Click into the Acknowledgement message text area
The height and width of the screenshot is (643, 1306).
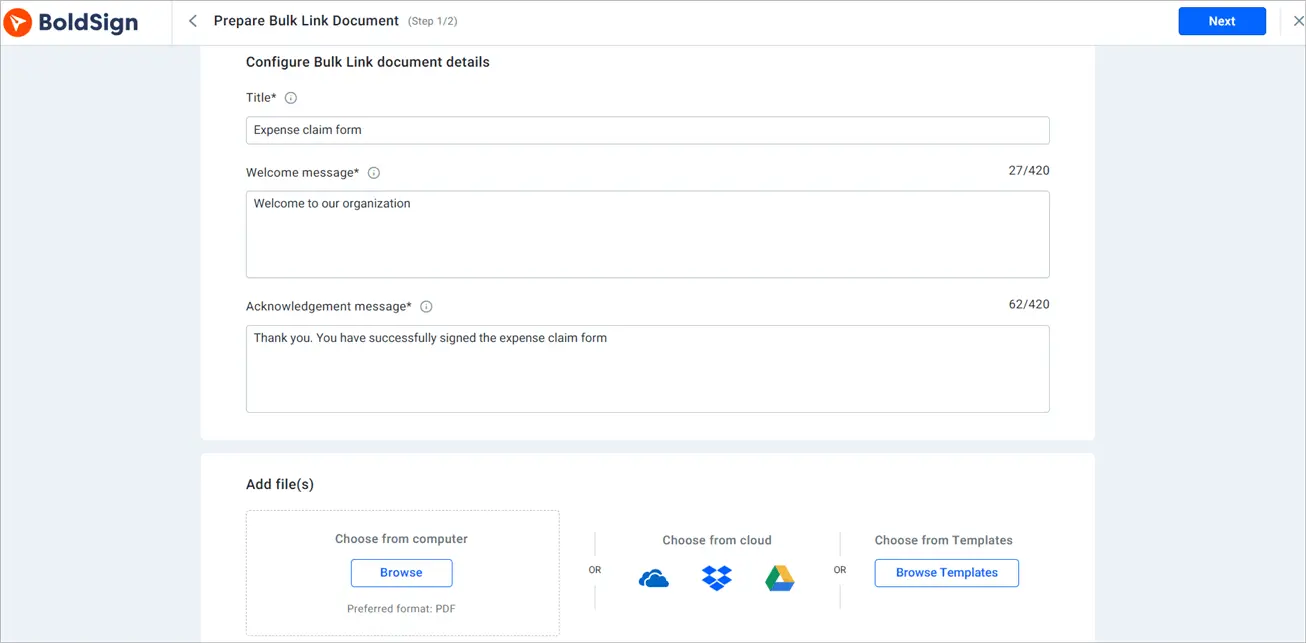tap(648, 369)
